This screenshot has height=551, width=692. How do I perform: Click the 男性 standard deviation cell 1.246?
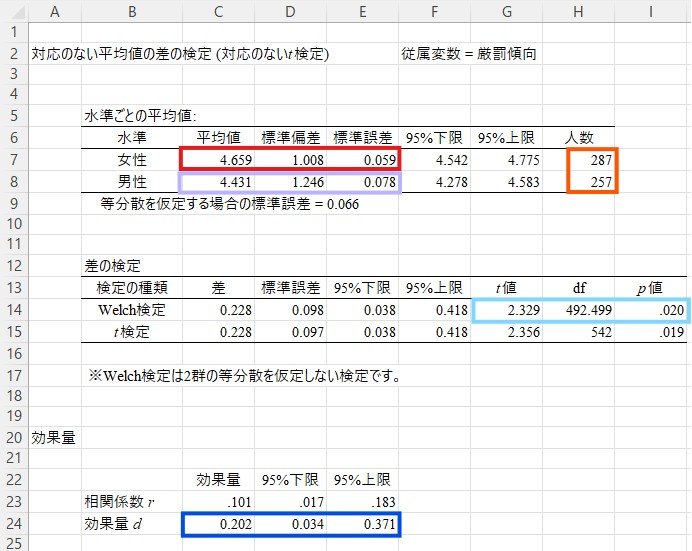[290, 182]
